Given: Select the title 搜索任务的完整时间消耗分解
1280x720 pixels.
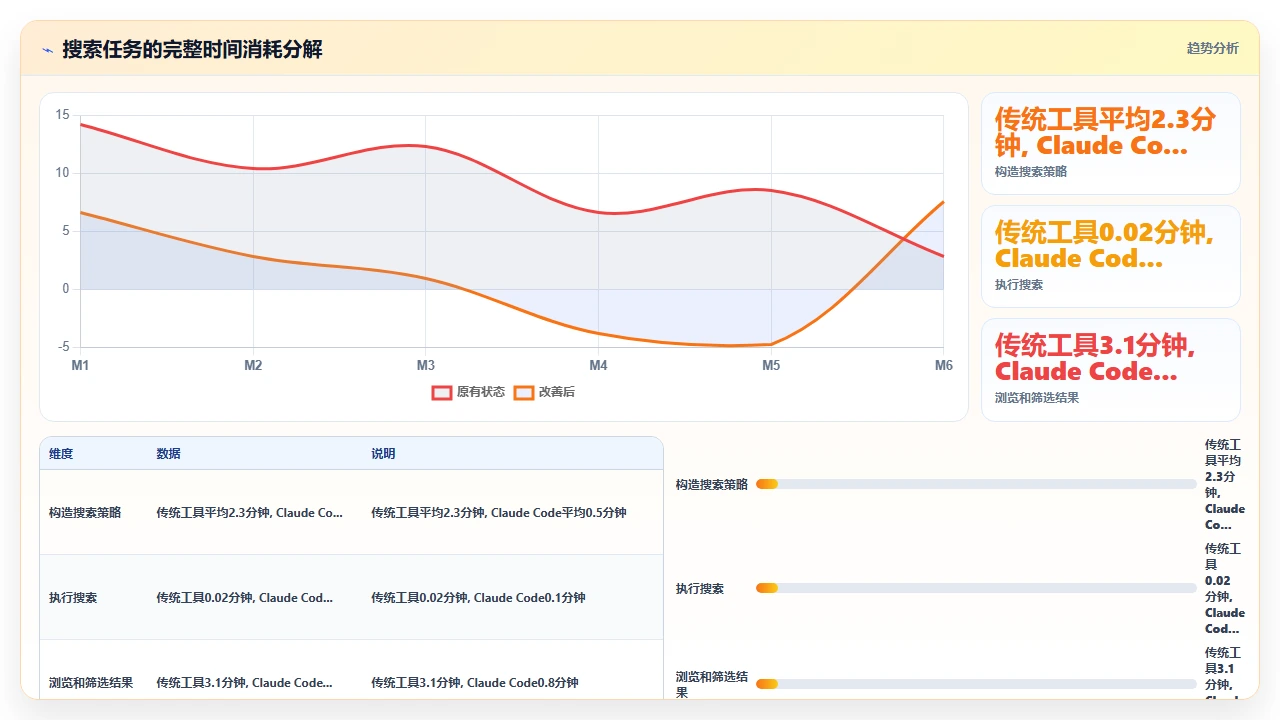Looking at the screenshot, I should [192, 49].
